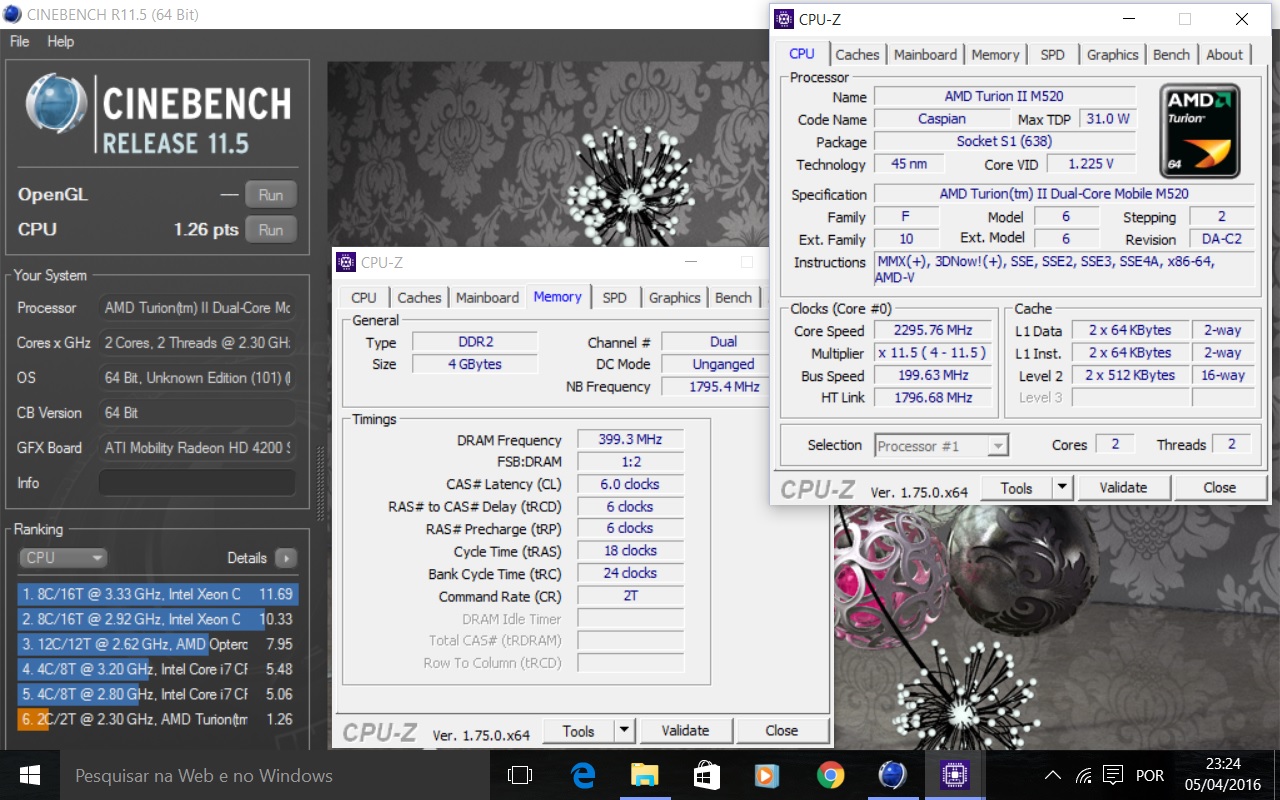Run the OpenGL benchmark
This screenshot has width=1280, height=800.
coord(271,195)
